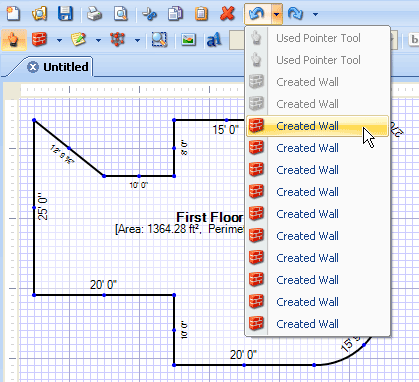Image resolution: width=419 pixels, height=382 pixels.
Task: Expand the Redo history dropdown arrow
Action: tap(315, 14)
